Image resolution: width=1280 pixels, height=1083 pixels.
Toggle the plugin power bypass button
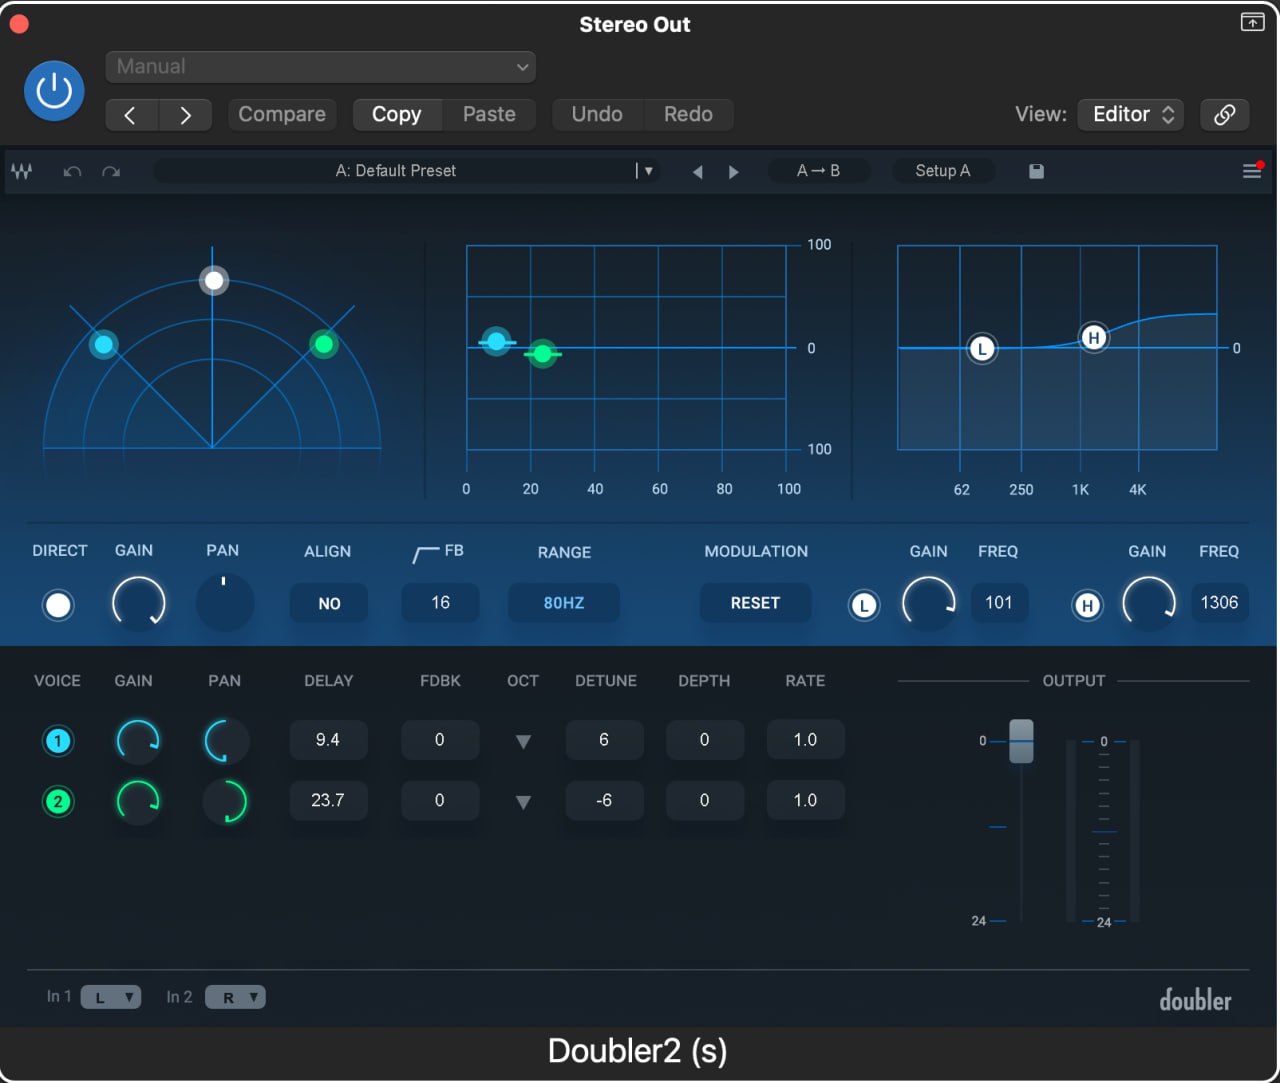coord(54,91)
